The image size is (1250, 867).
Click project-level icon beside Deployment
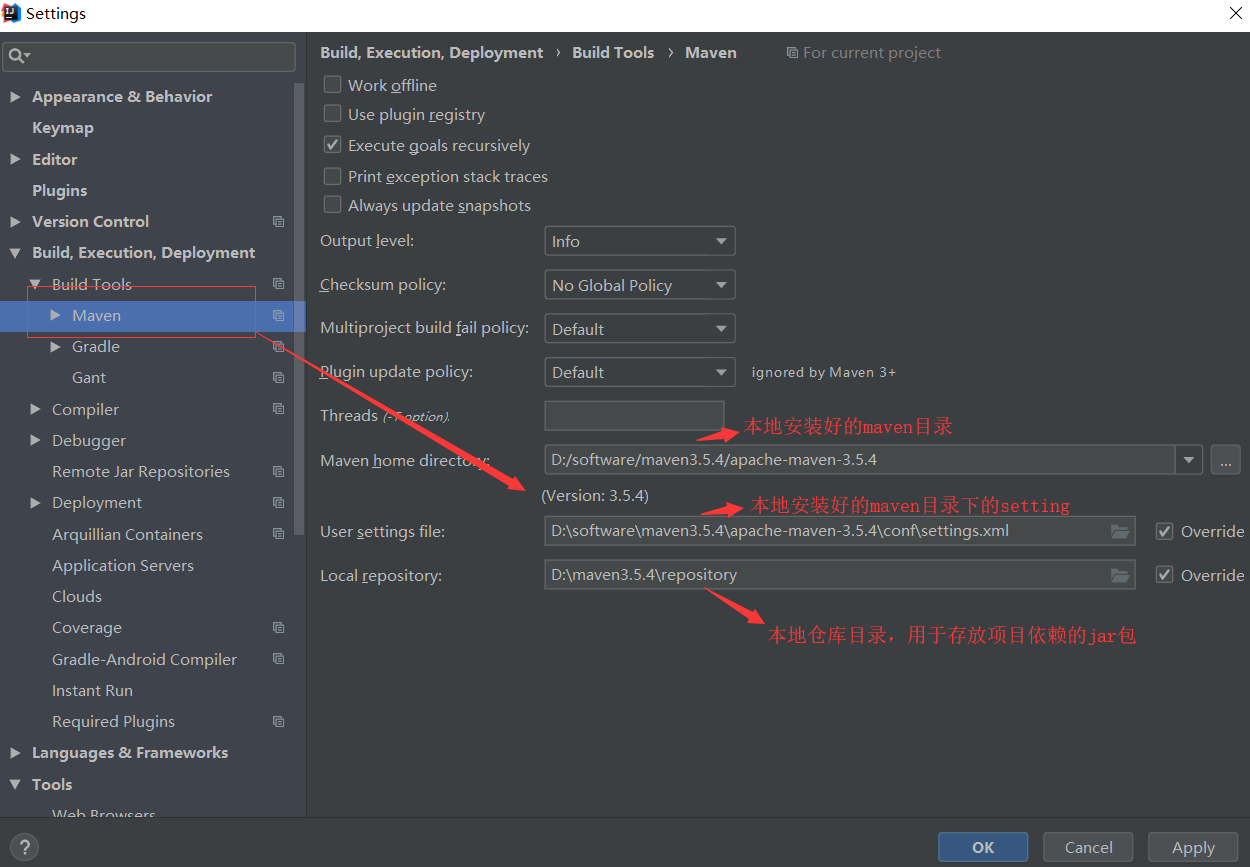[279, 503]
